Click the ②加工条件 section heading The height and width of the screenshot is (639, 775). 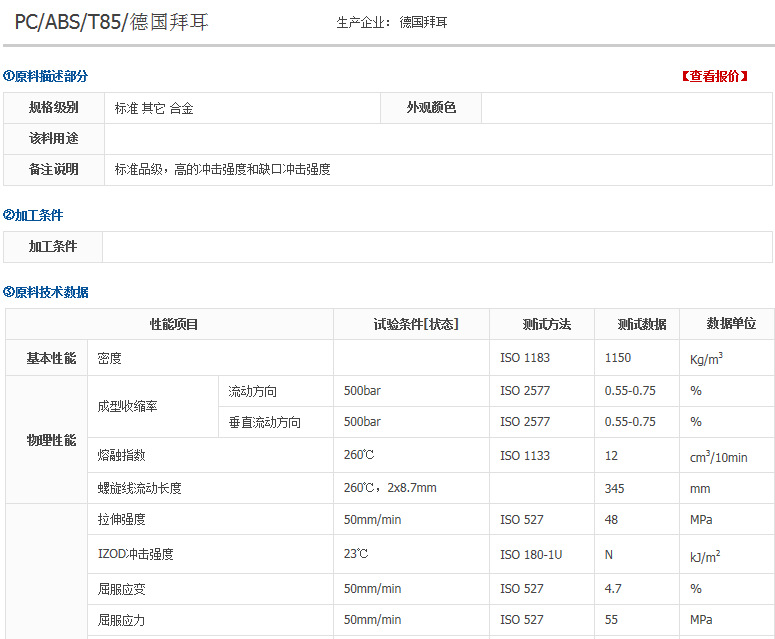tap(33, 215)
